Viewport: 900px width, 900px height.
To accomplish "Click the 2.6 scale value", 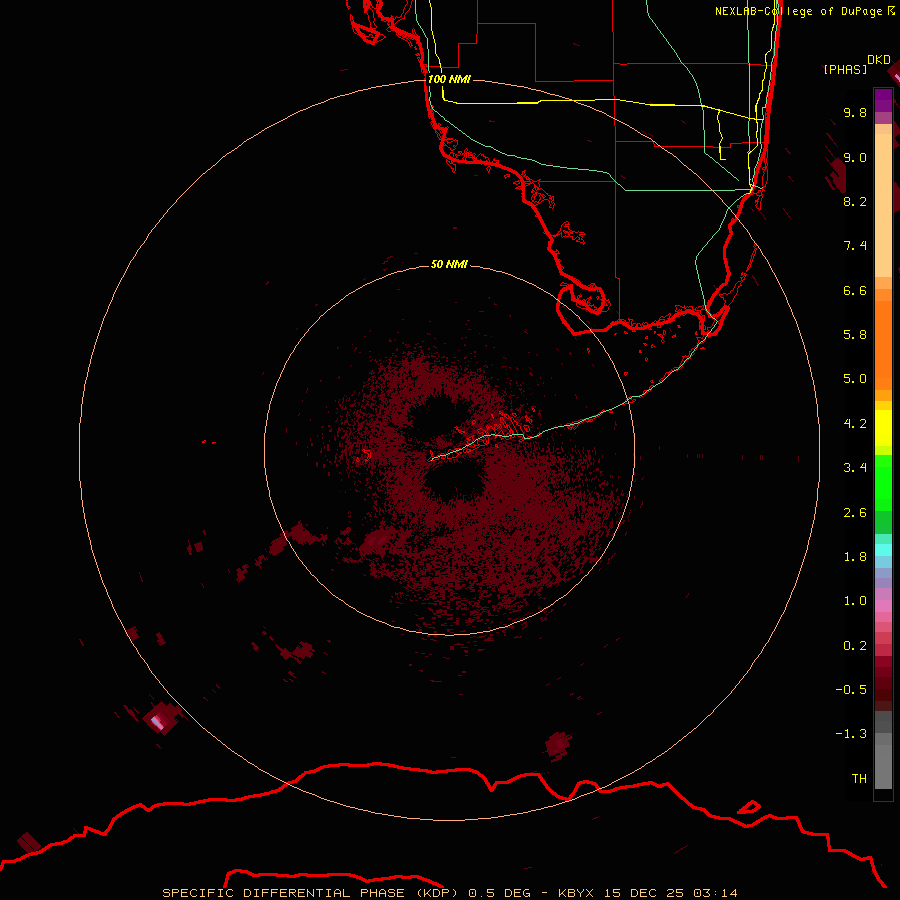I will [855, 513].
